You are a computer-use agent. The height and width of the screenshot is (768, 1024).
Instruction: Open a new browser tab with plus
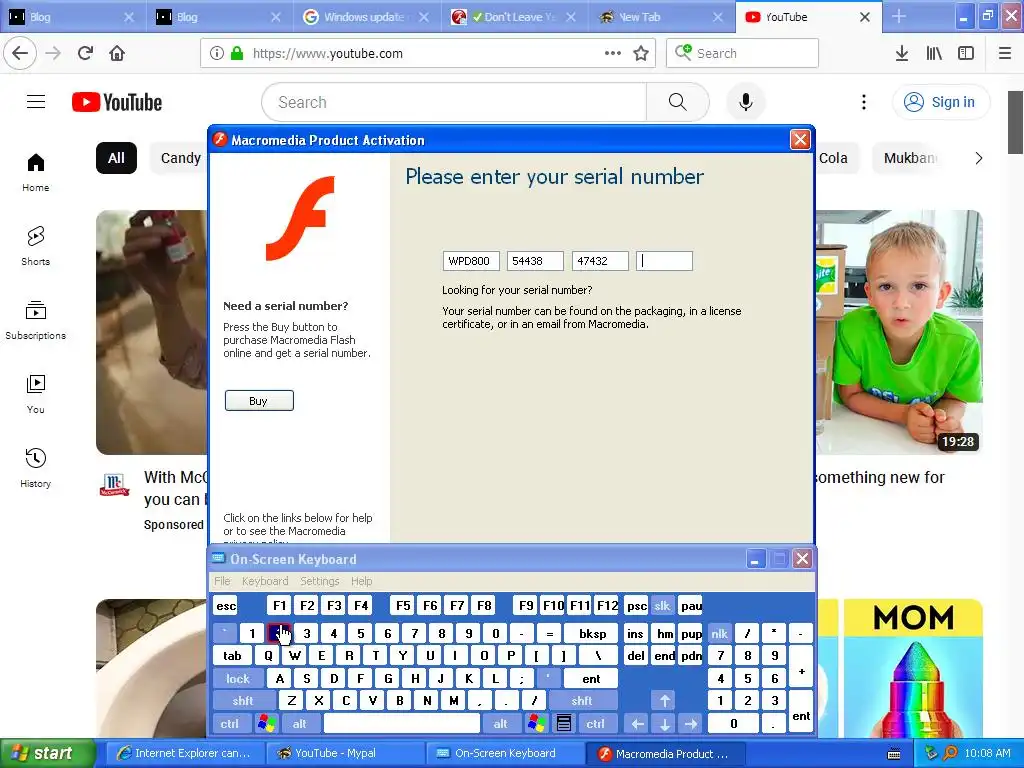pos(899,16)
